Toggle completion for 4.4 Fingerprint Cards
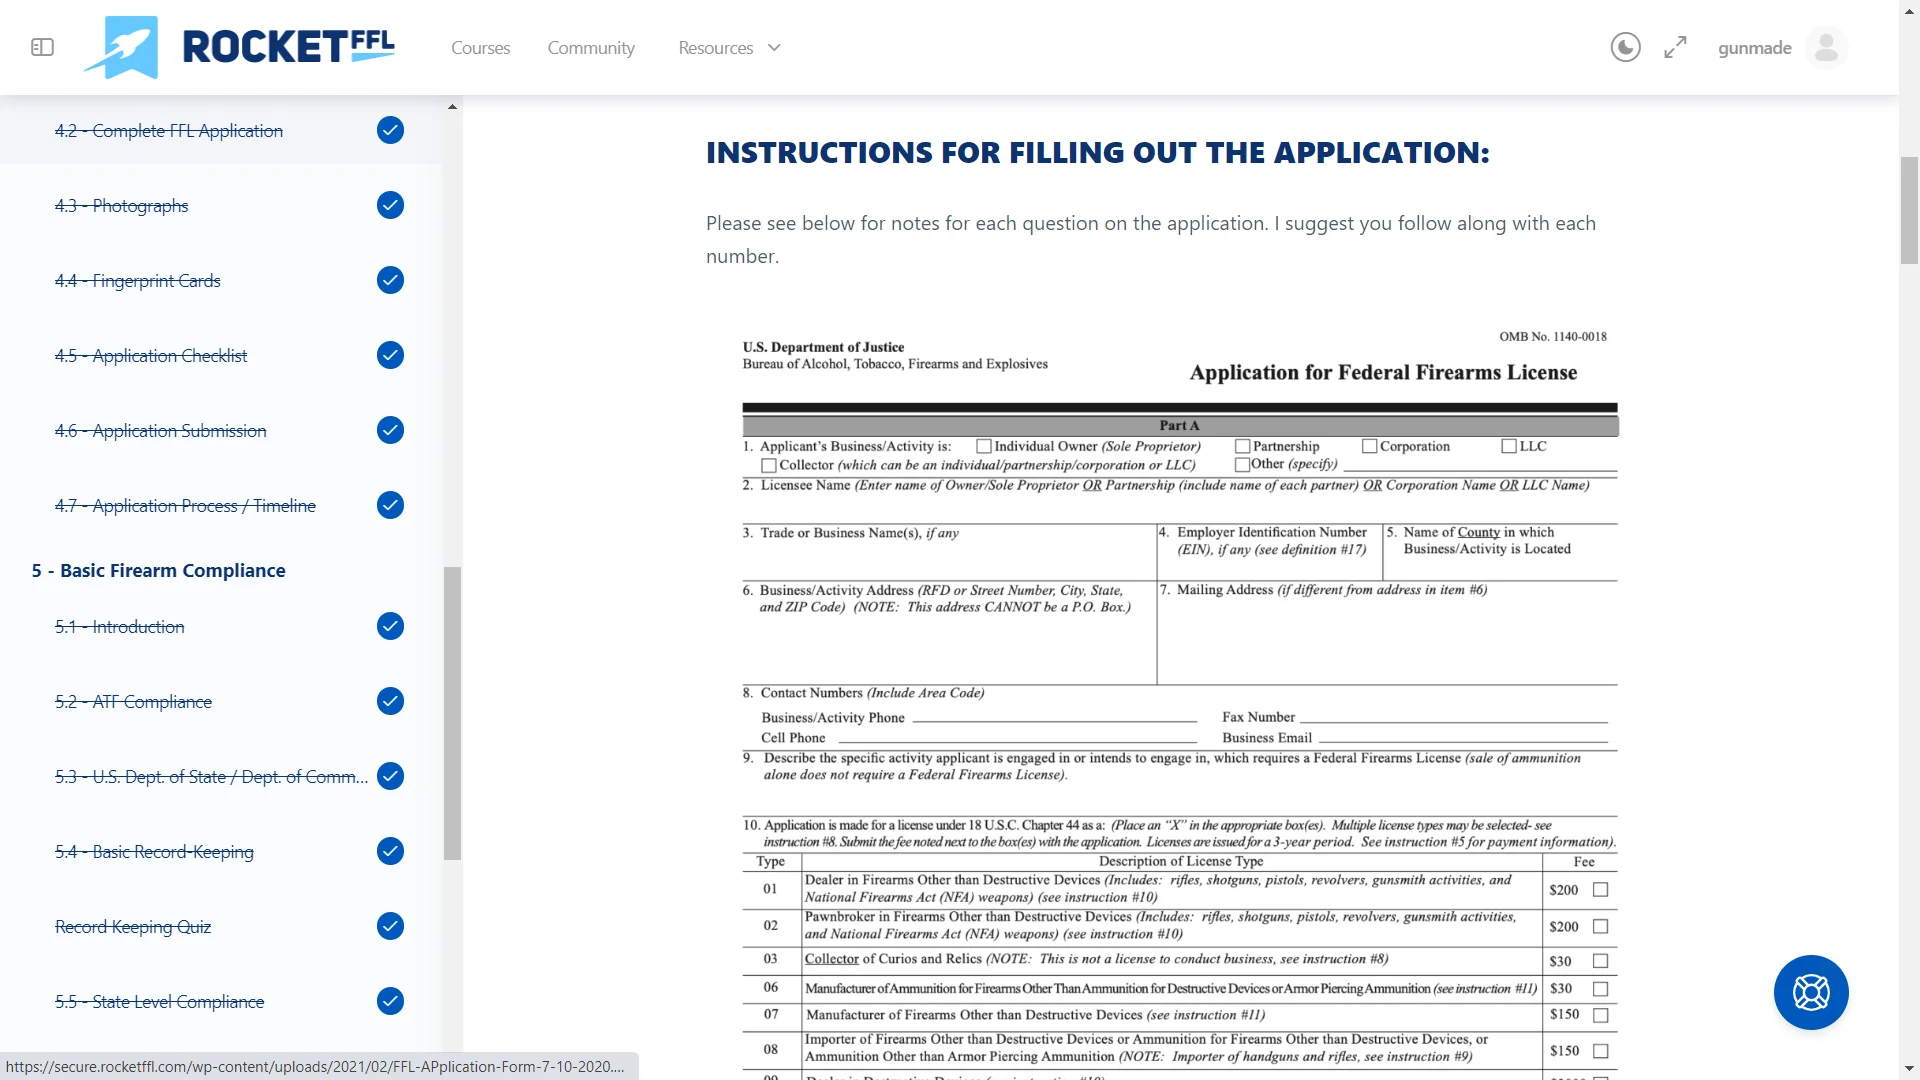Viewport: 1920px width, 1080px height. tap(390, 280)
